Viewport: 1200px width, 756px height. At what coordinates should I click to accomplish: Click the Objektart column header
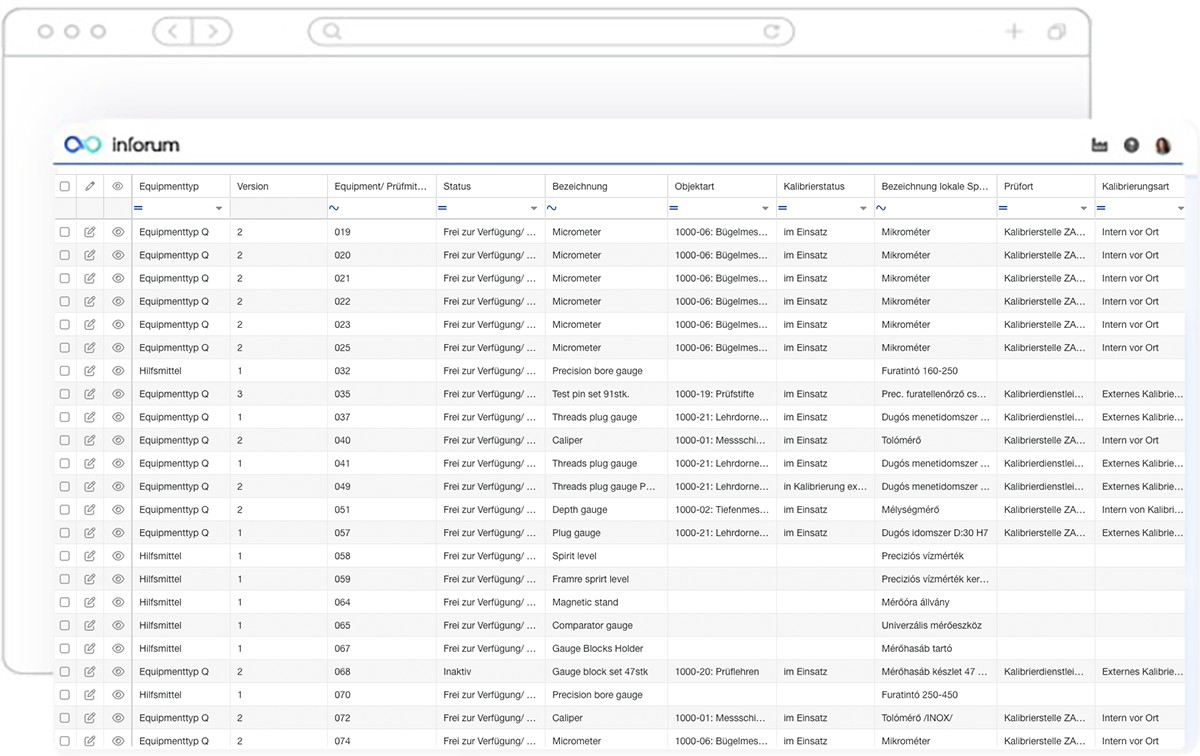tap(696, 187)
